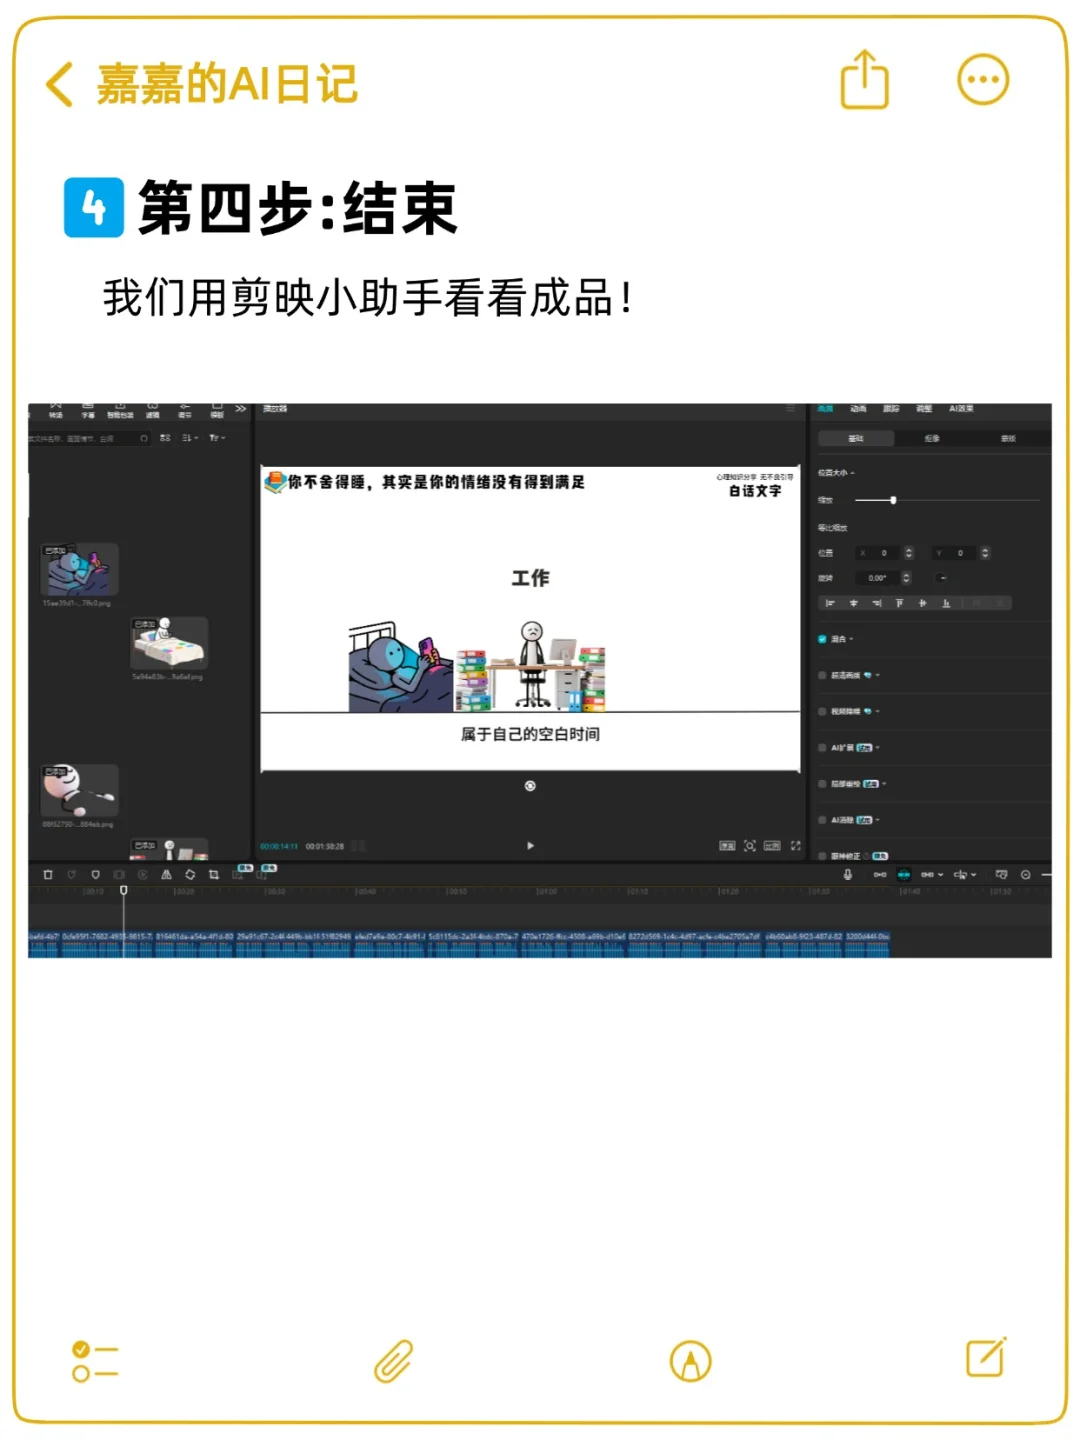Image resolution: width=1080 pixels, height=1440 pixels.
Task: Collapse the 位置大小 section
Action: (853, 472)
